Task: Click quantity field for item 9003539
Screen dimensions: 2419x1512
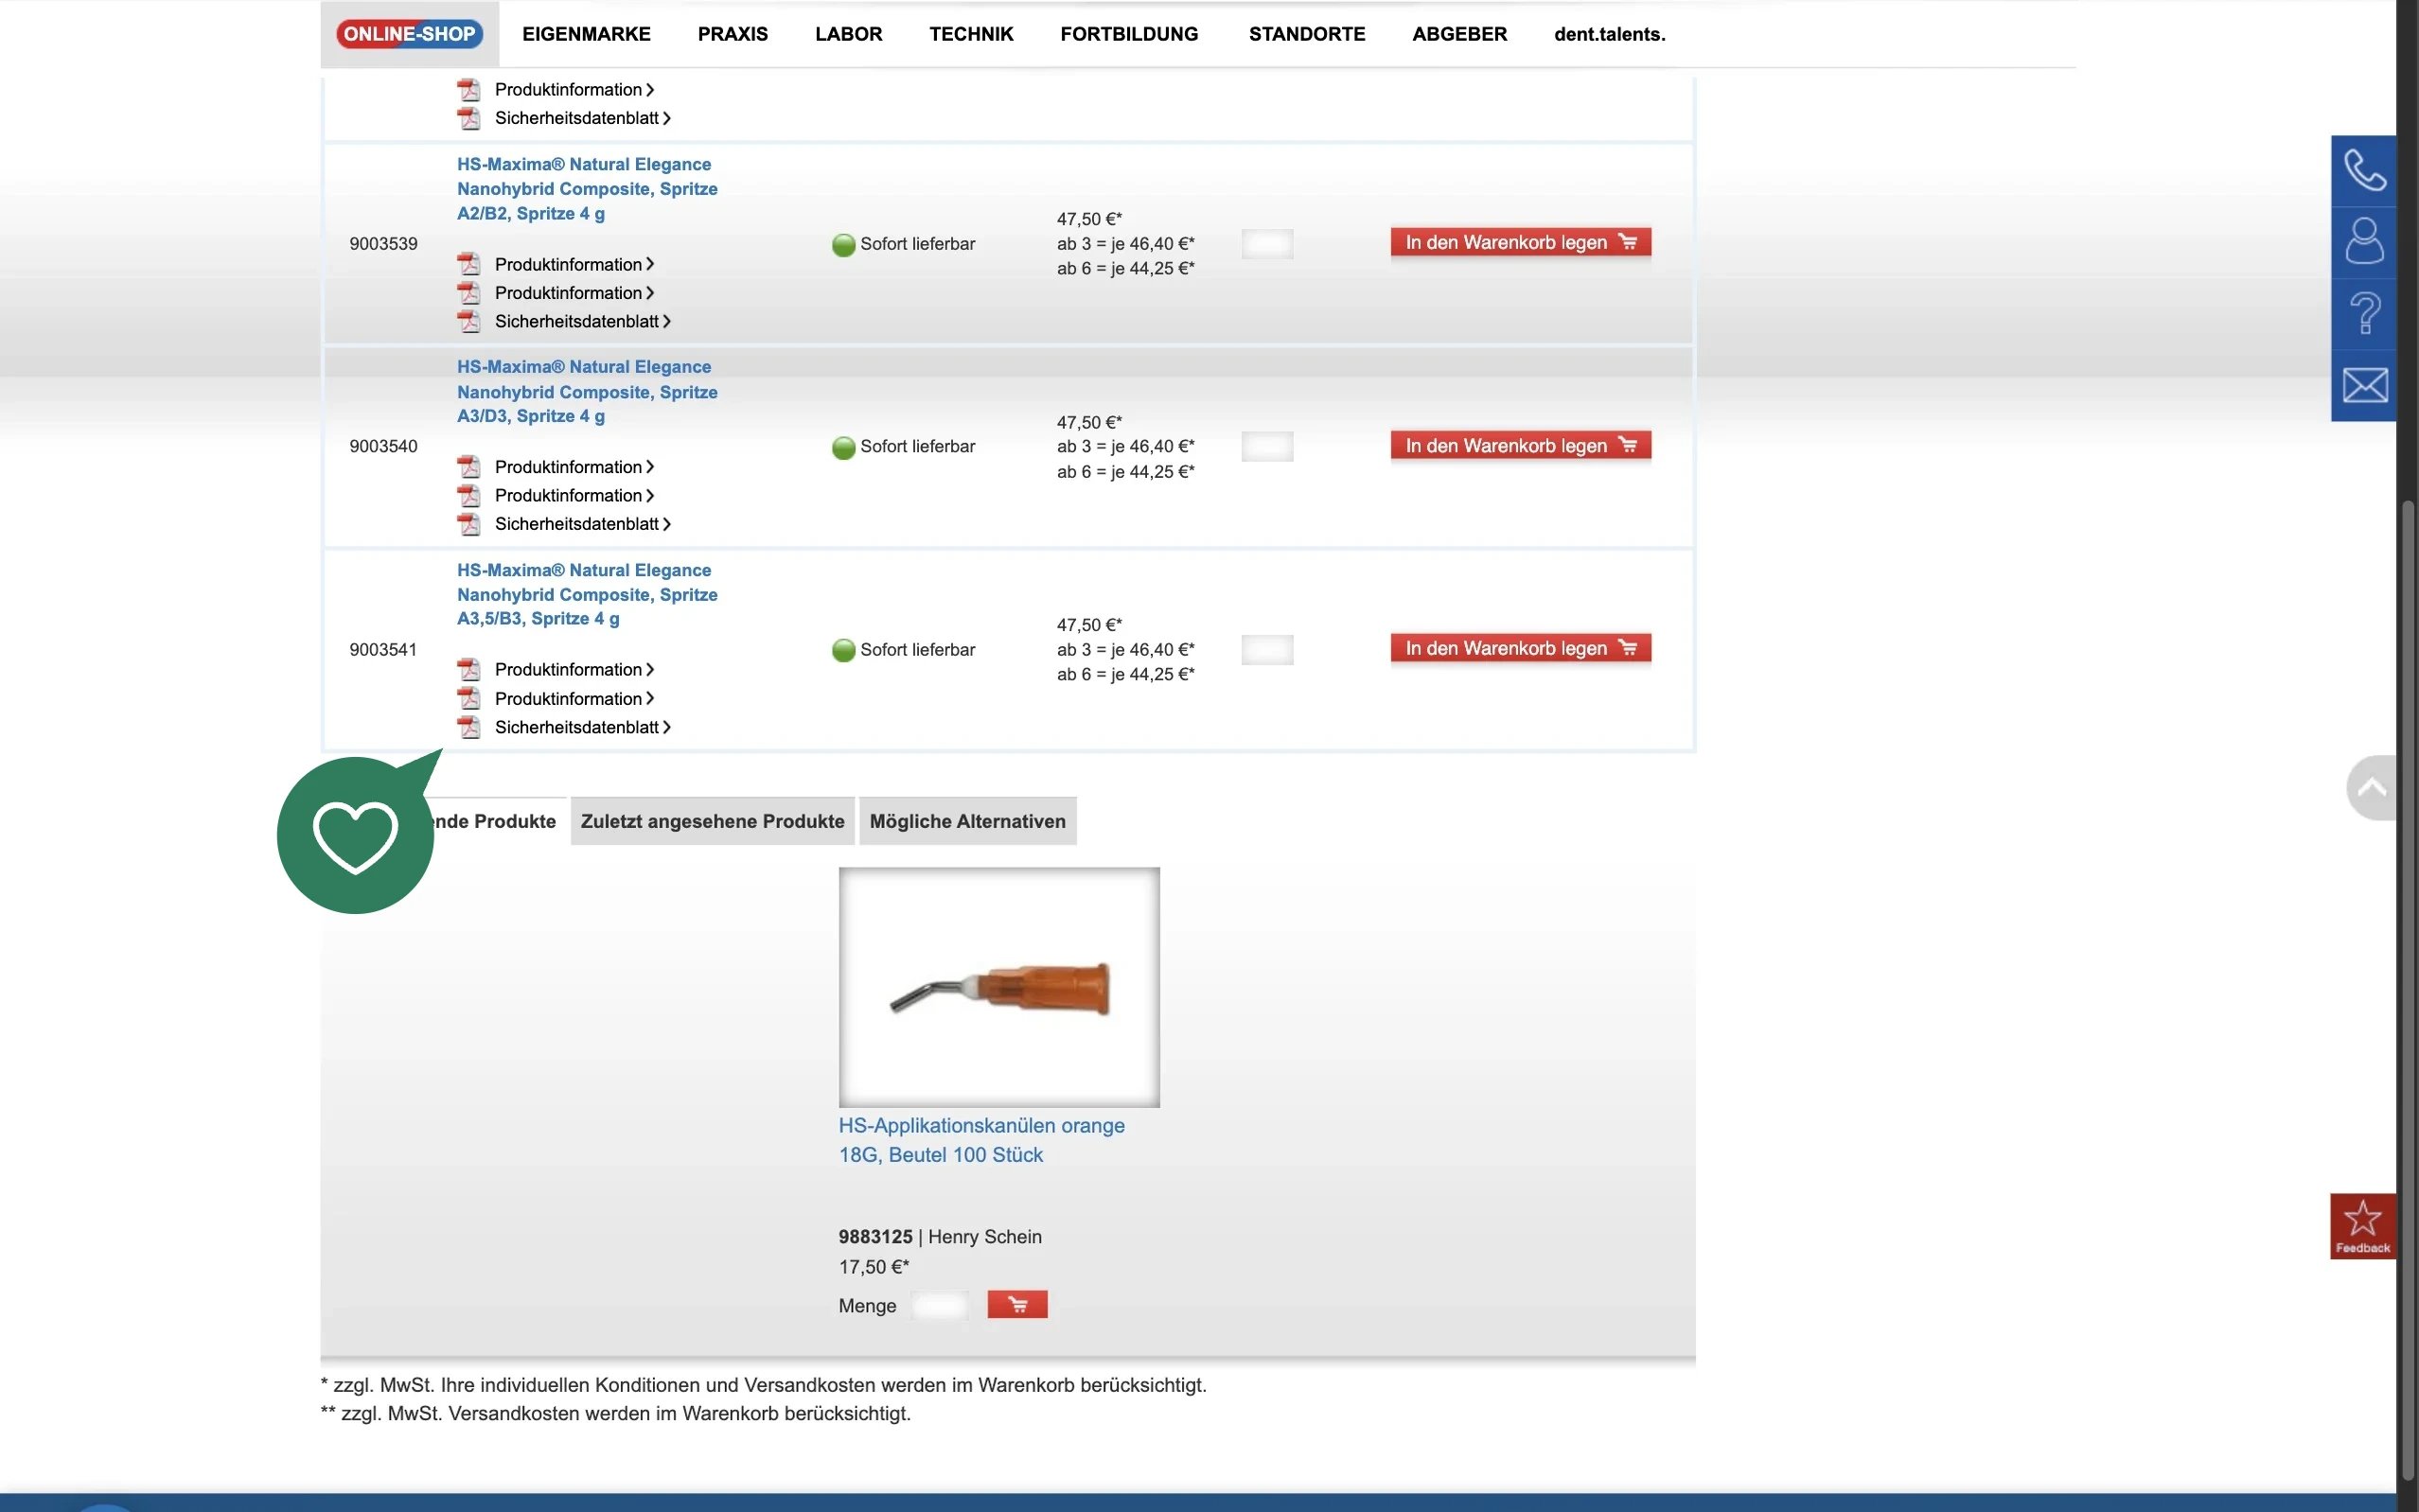Action: (x=1267, y=244)
